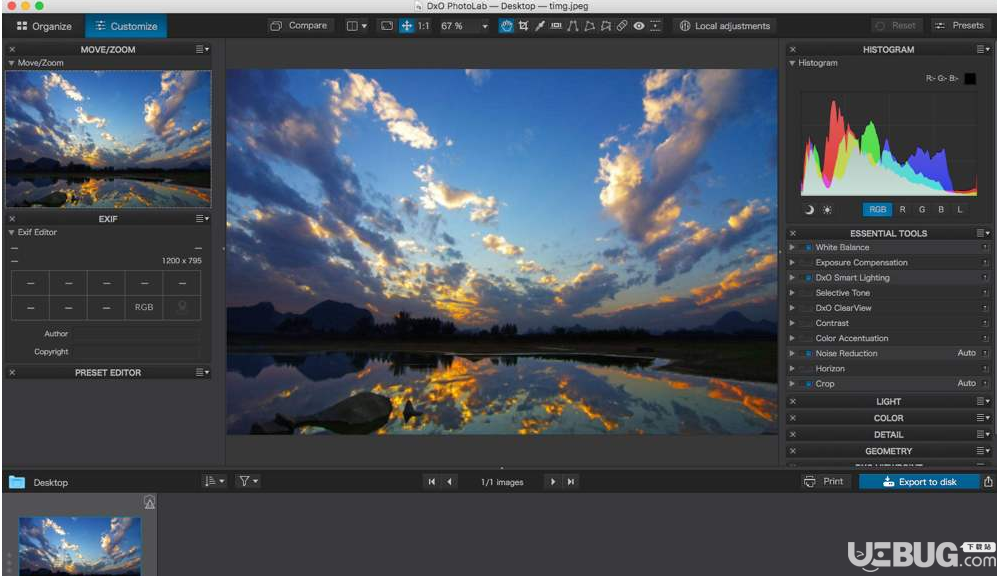The width and height of the screenshot is (997, 576).
Task: Toggle Exposure Compensation enable checkbox
Action: [808, 263]
